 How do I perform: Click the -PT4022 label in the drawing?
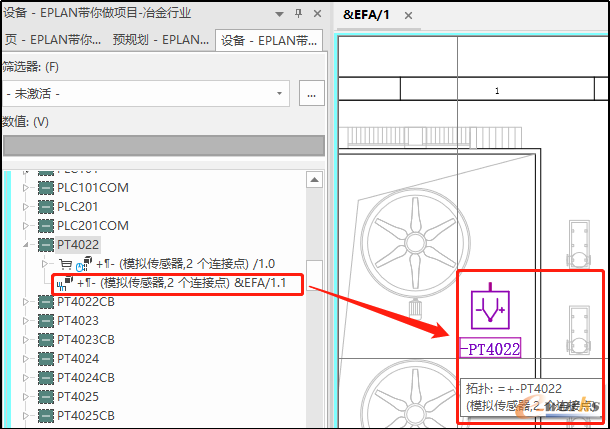point(490,348)
